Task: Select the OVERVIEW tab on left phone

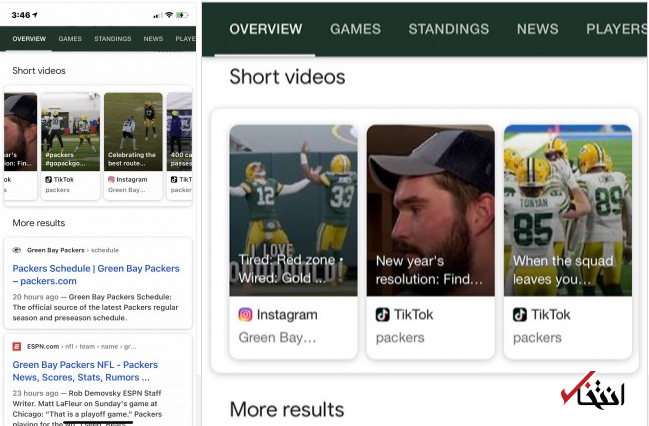Action: [x=29, y=39]
